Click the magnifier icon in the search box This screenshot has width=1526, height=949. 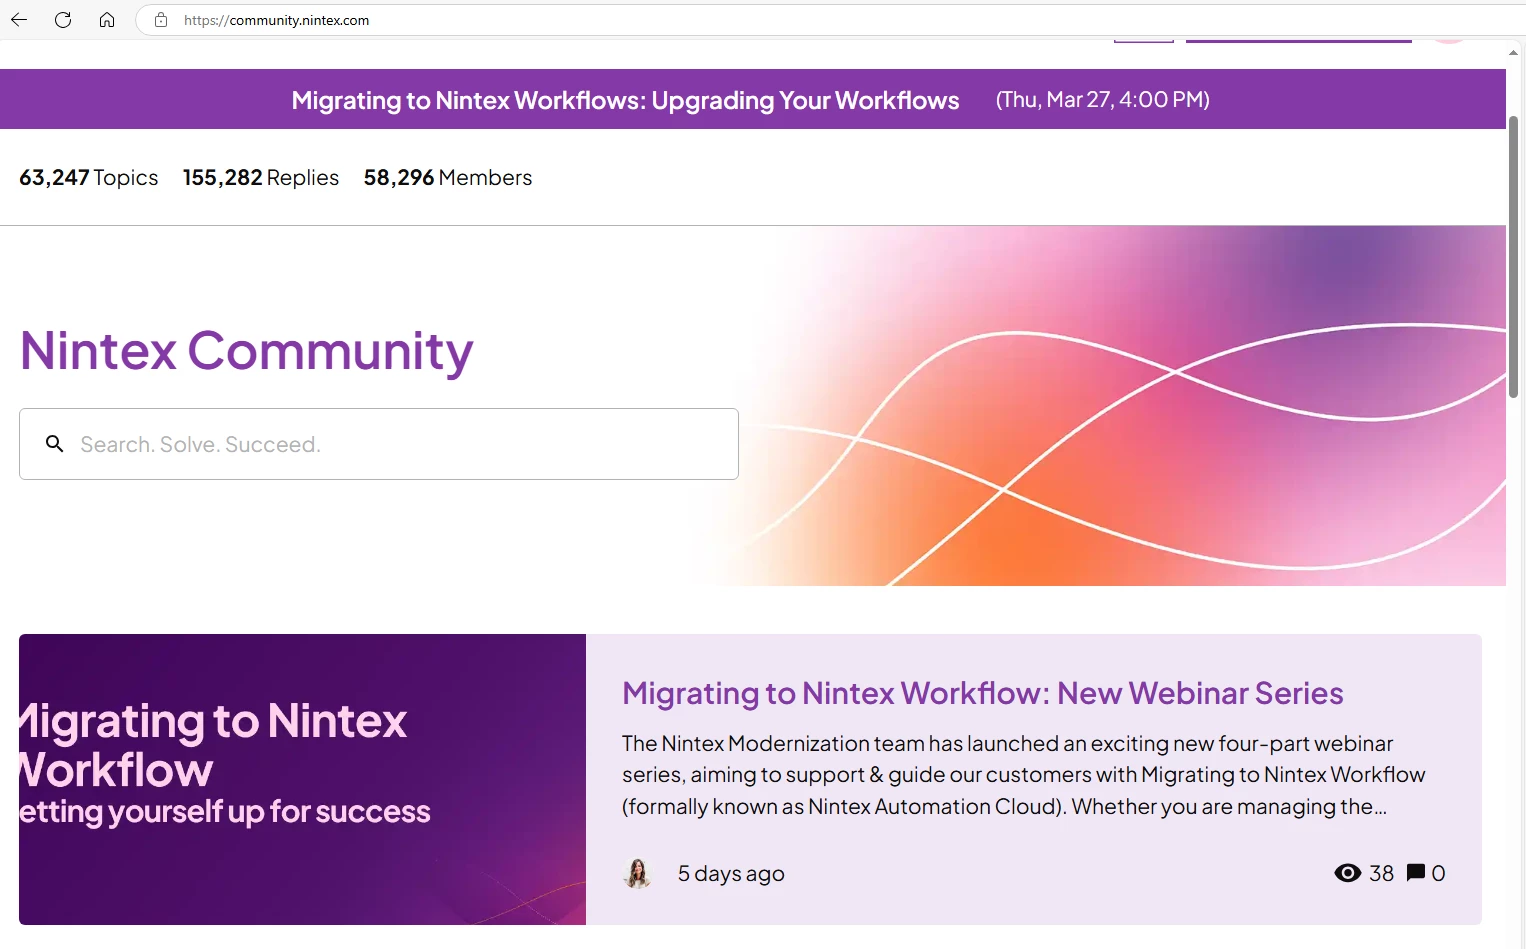click(55, 443)
